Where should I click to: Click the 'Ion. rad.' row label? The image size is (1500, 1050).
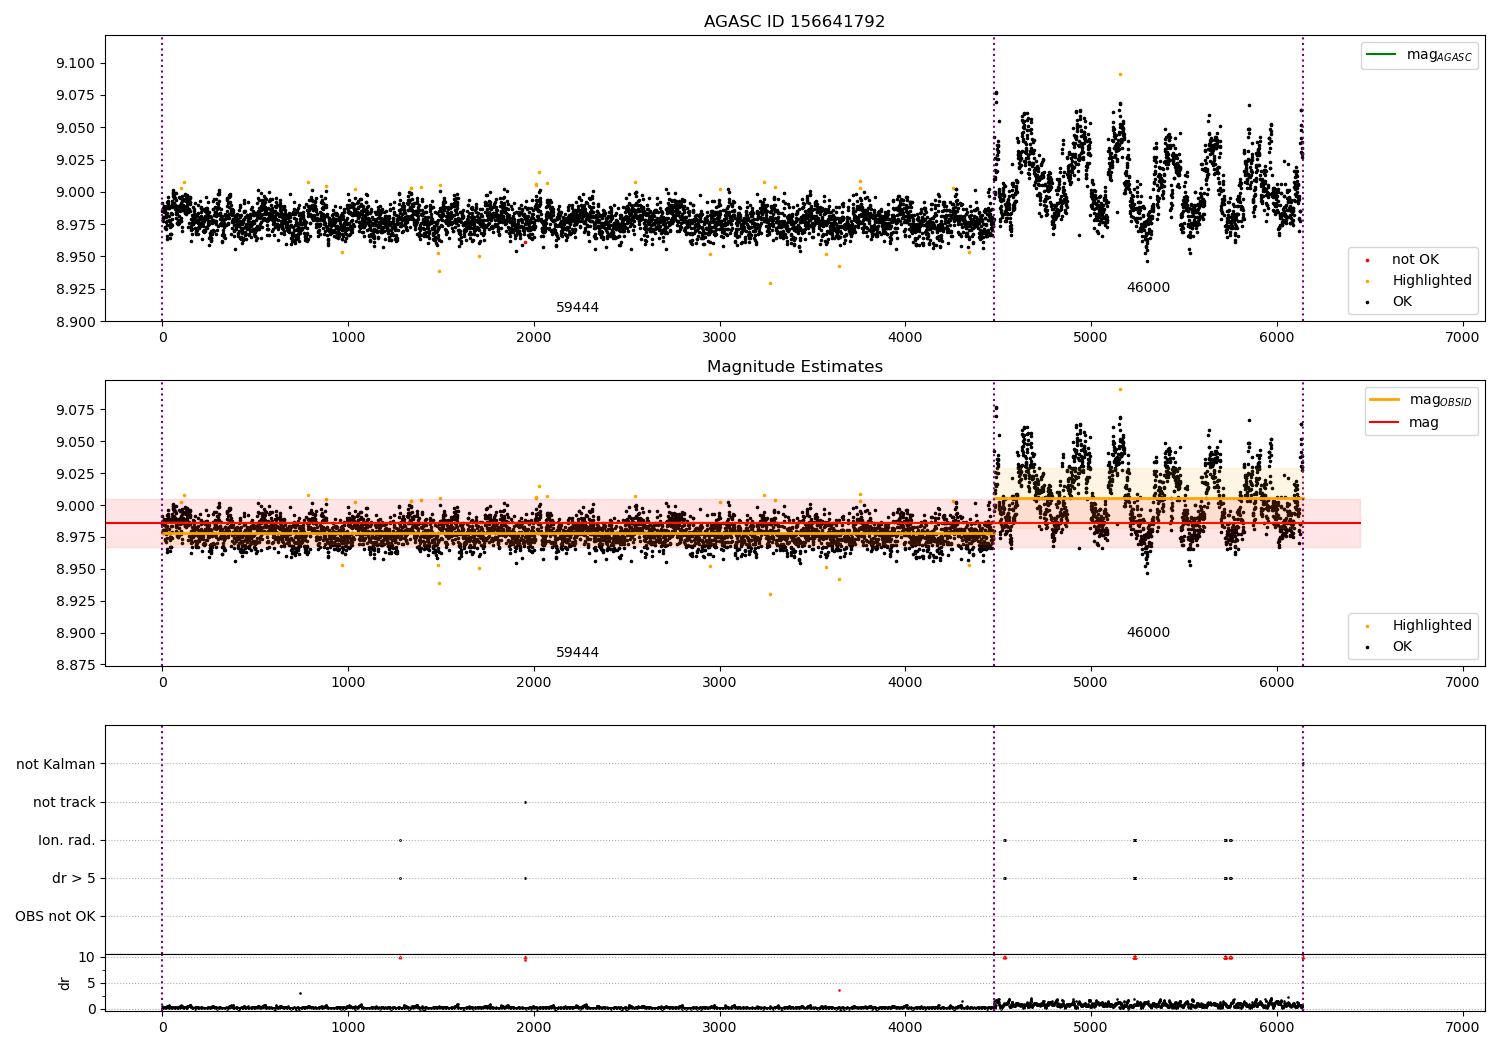tap(67, 840)
